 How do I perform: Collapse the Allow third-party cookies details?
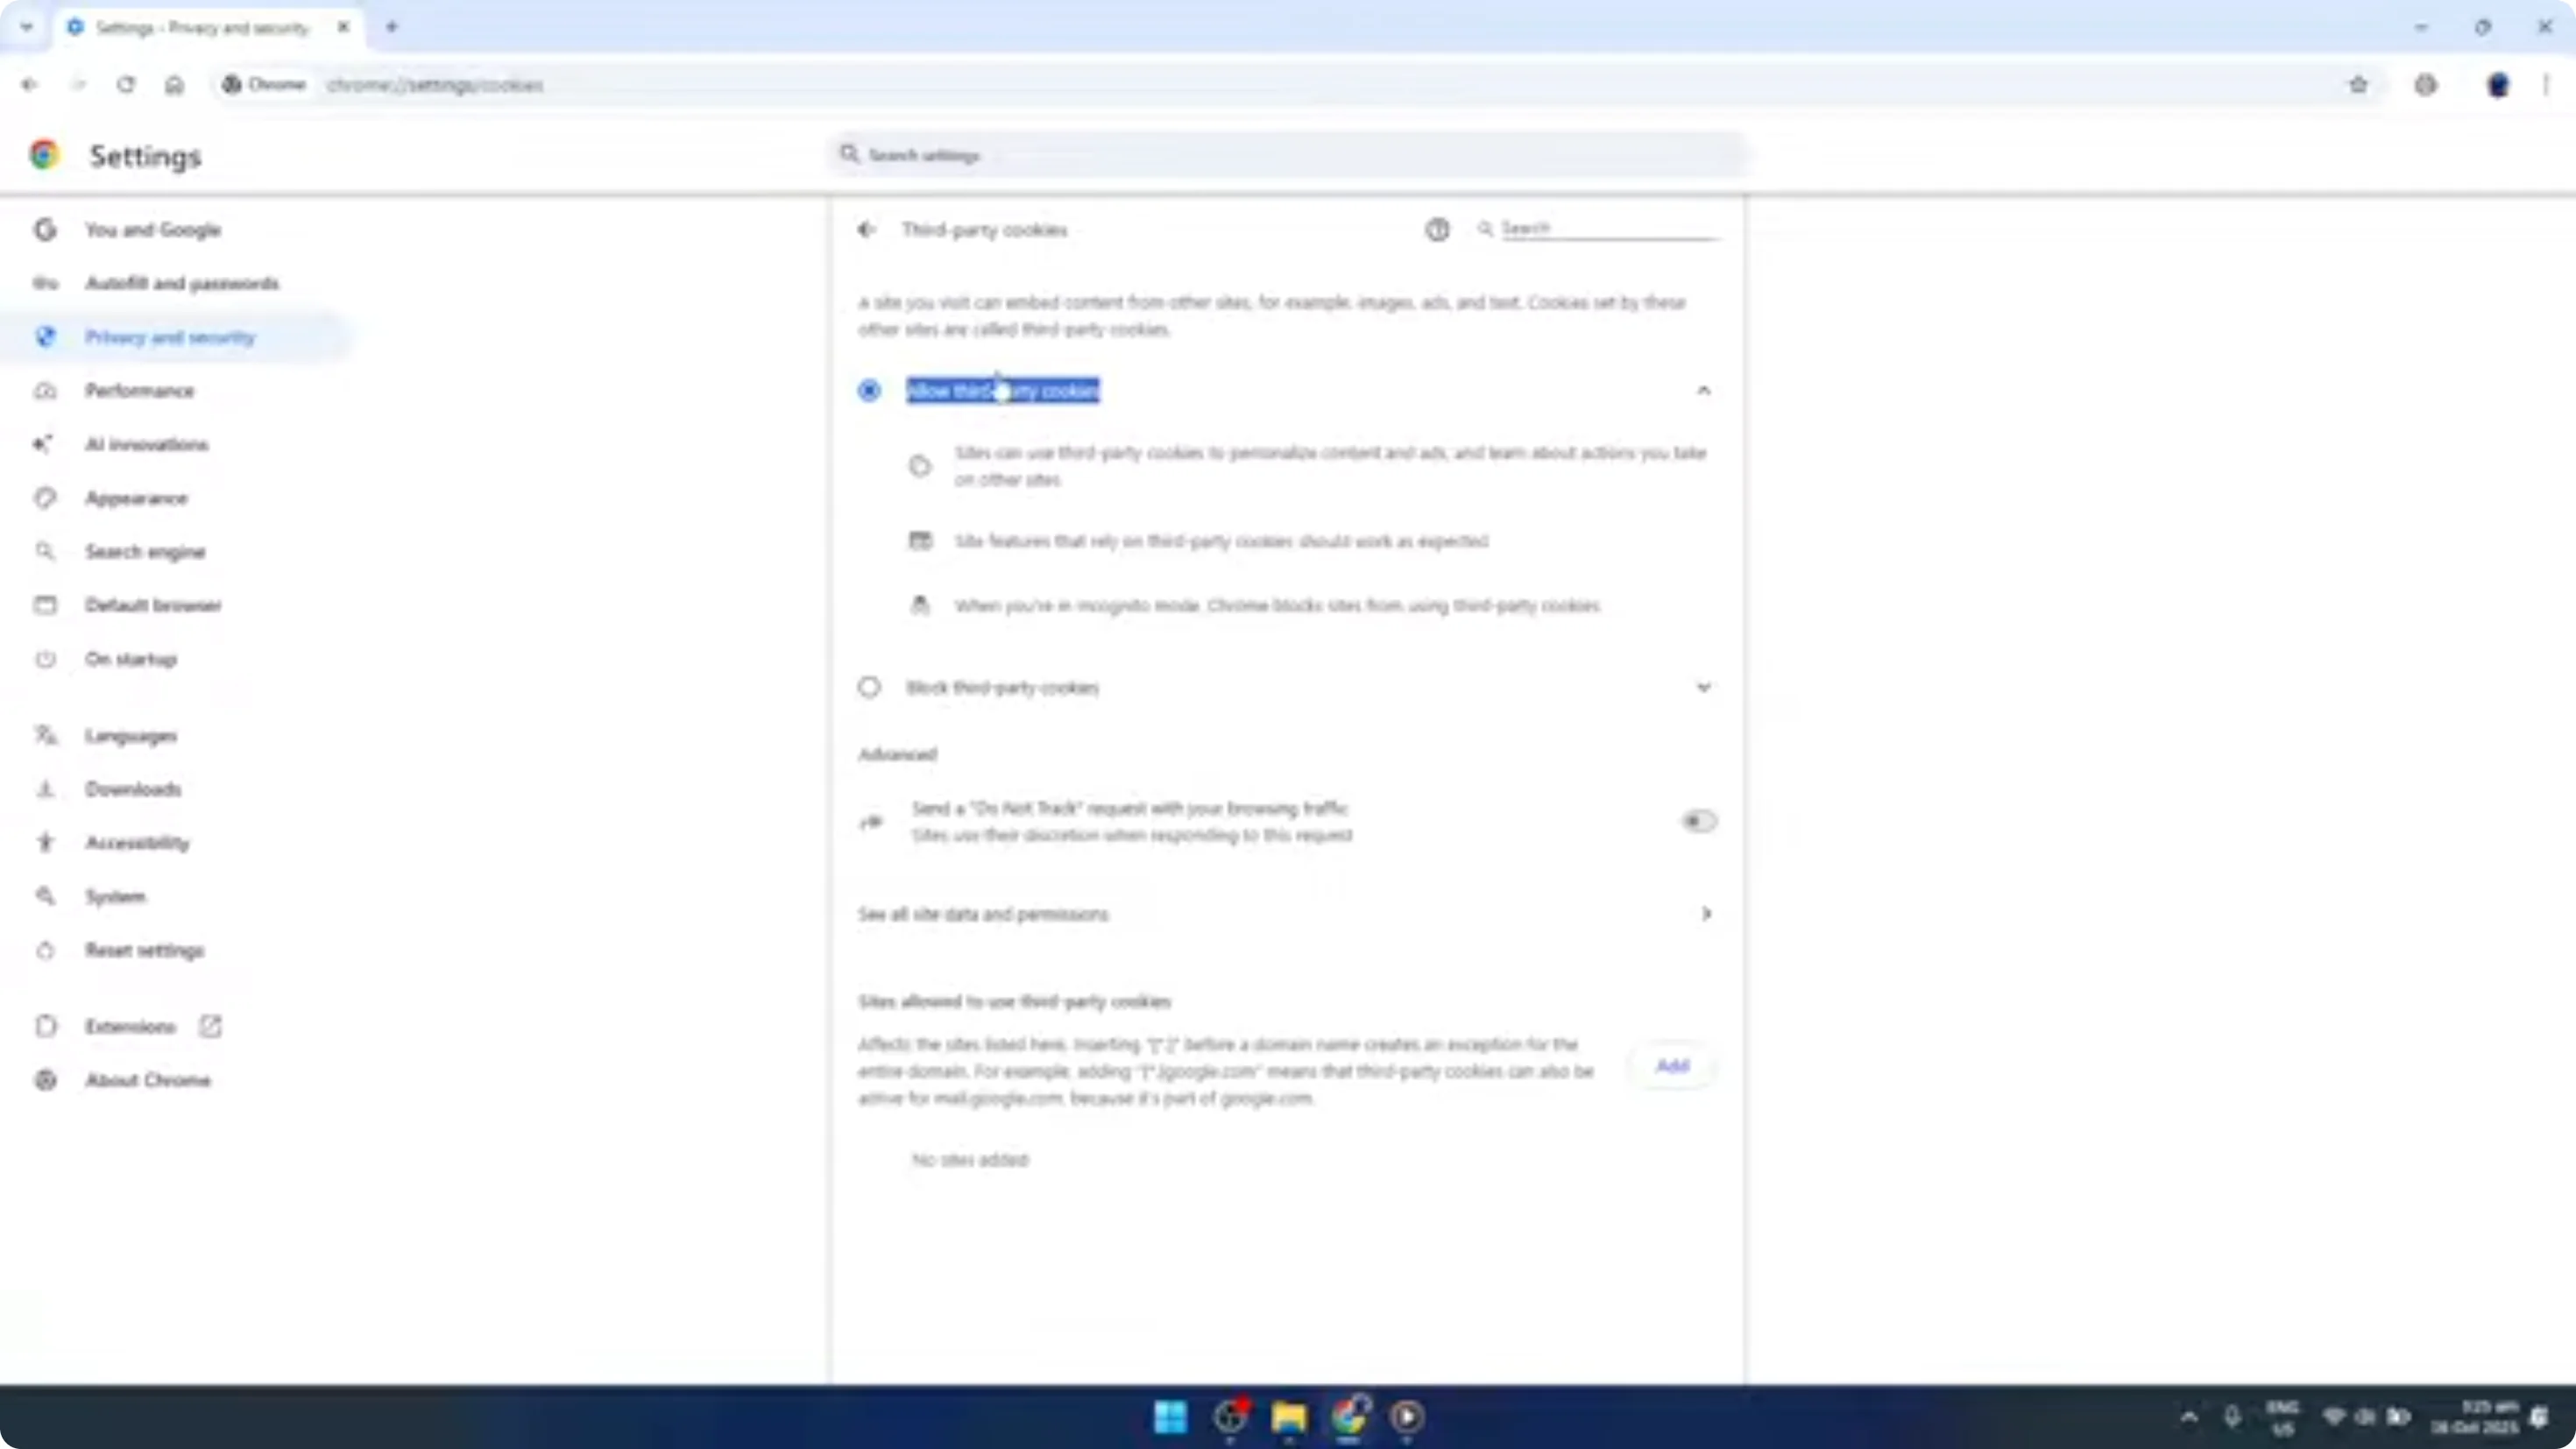(x=1704, y=390)
